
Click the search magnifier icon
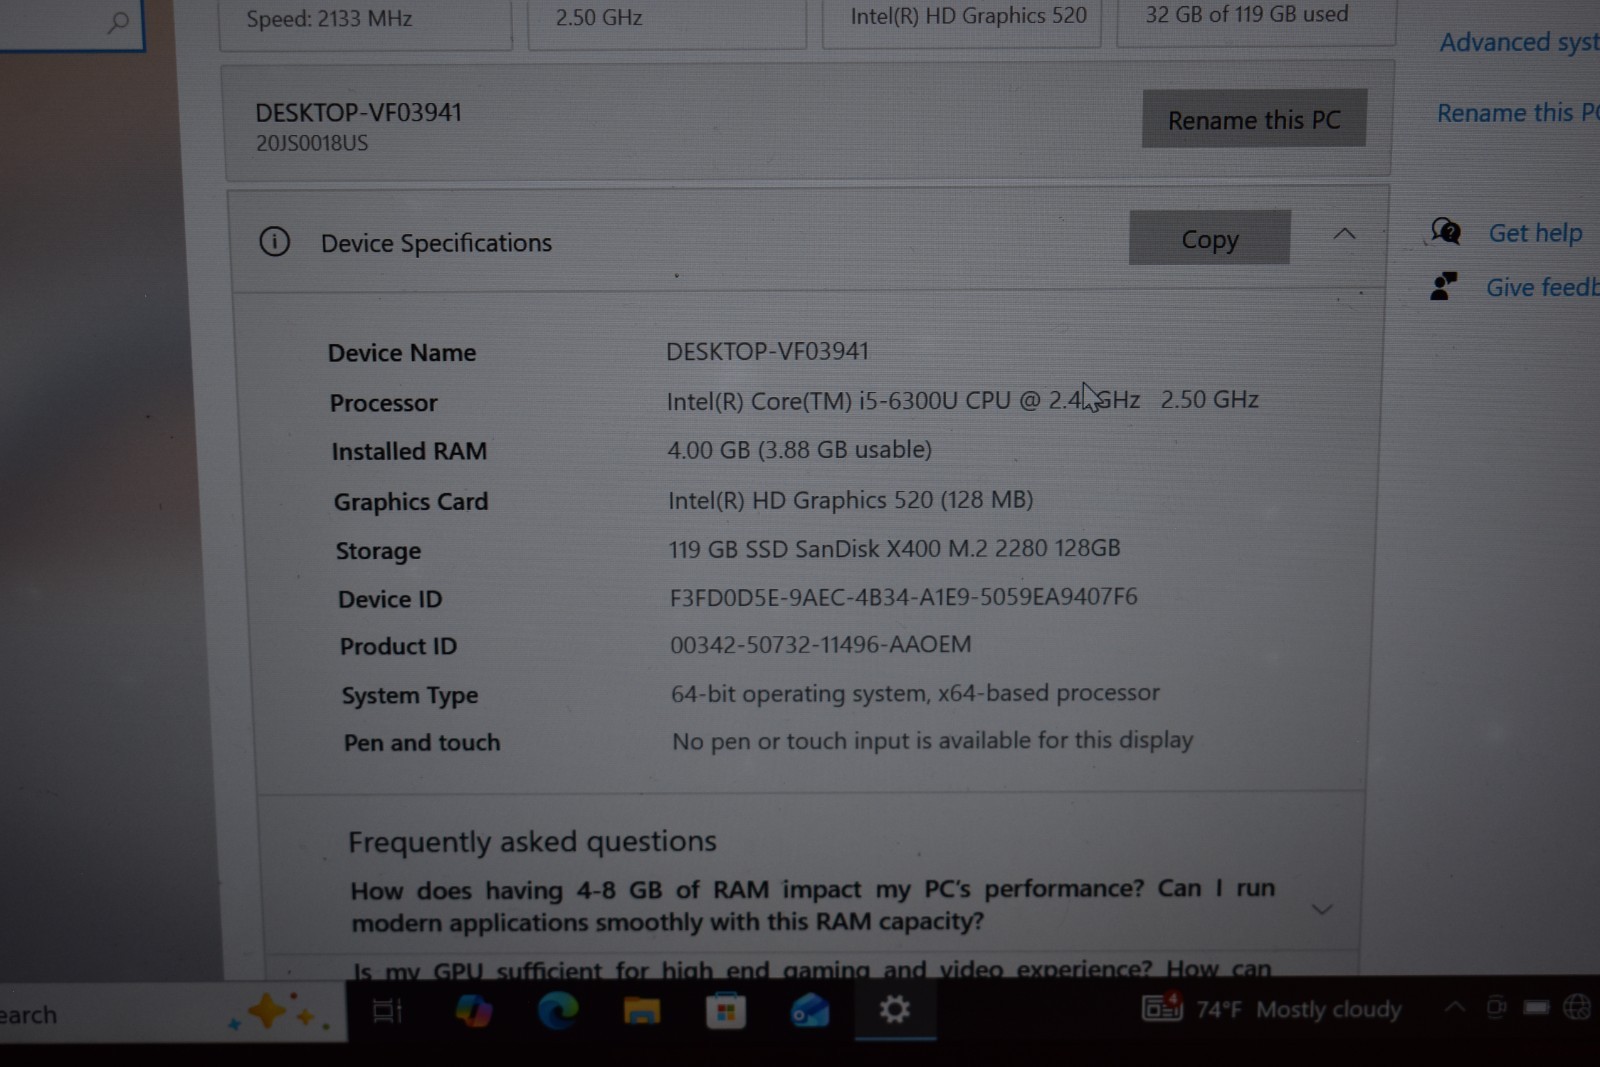tap(118, 22)
